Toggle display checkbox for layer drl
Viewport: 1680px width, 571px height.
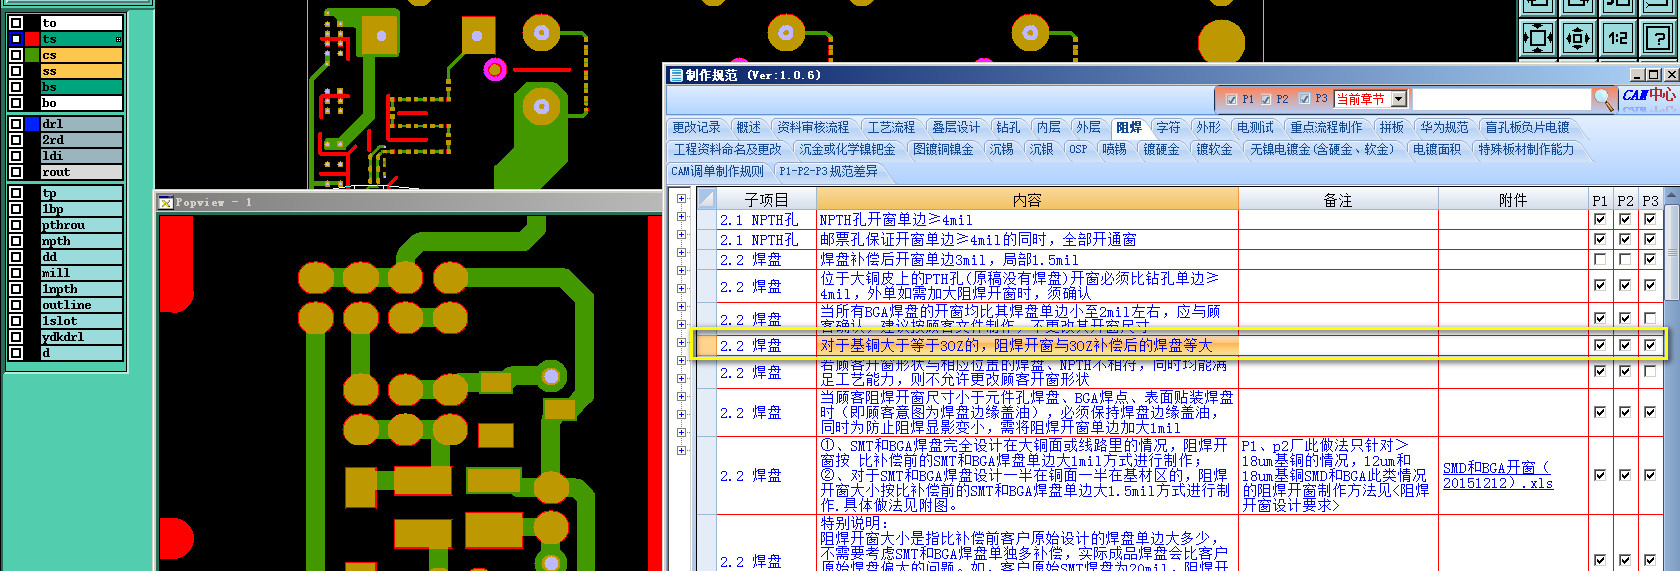(16, 124)
